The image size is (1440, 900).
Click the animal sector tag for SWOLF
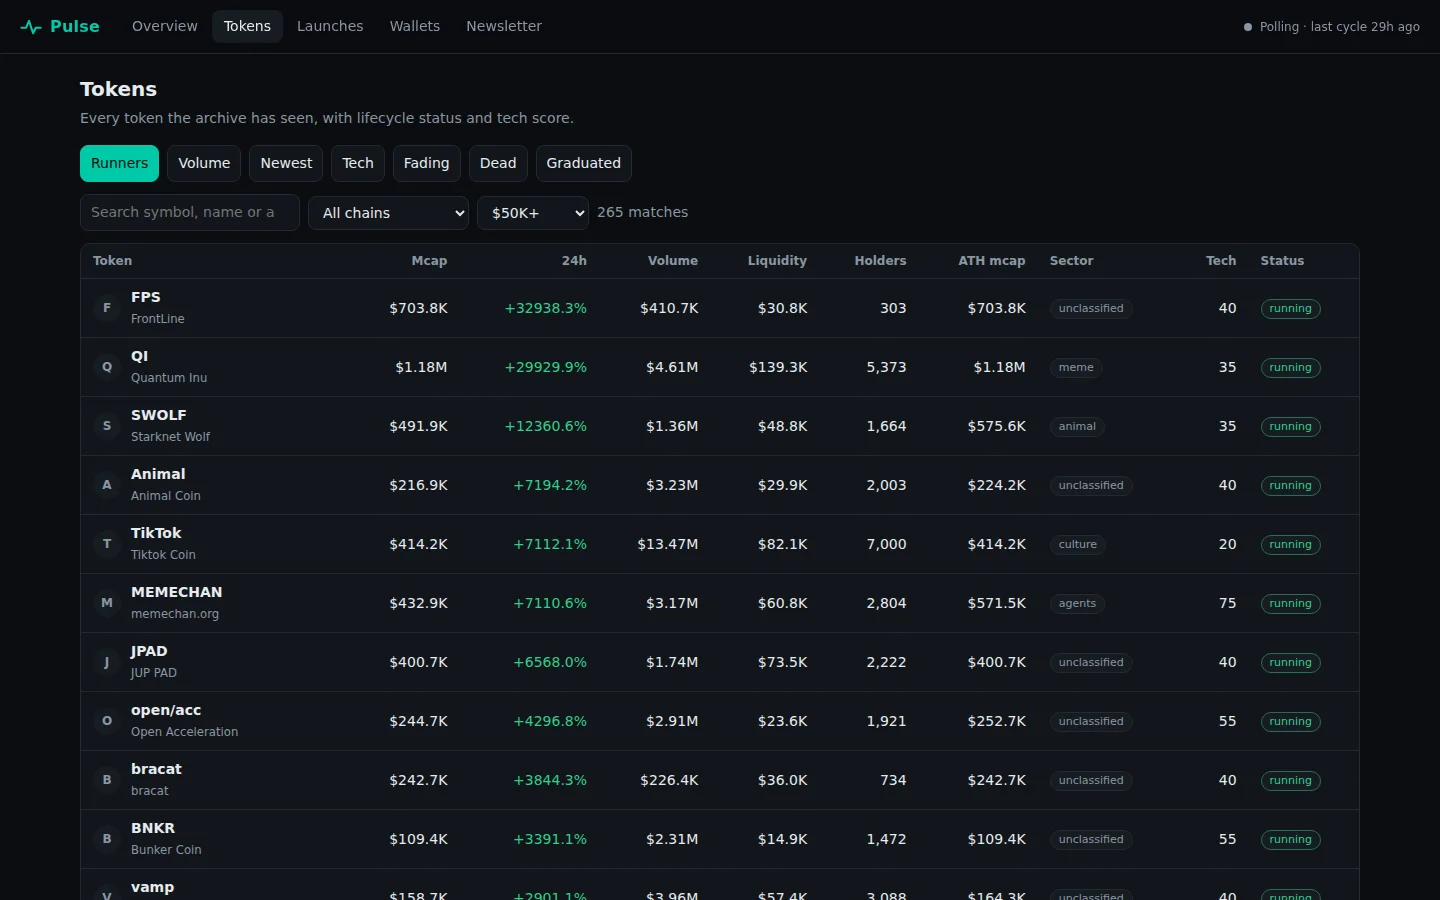pyautogui.click(x=1077, y=426)
